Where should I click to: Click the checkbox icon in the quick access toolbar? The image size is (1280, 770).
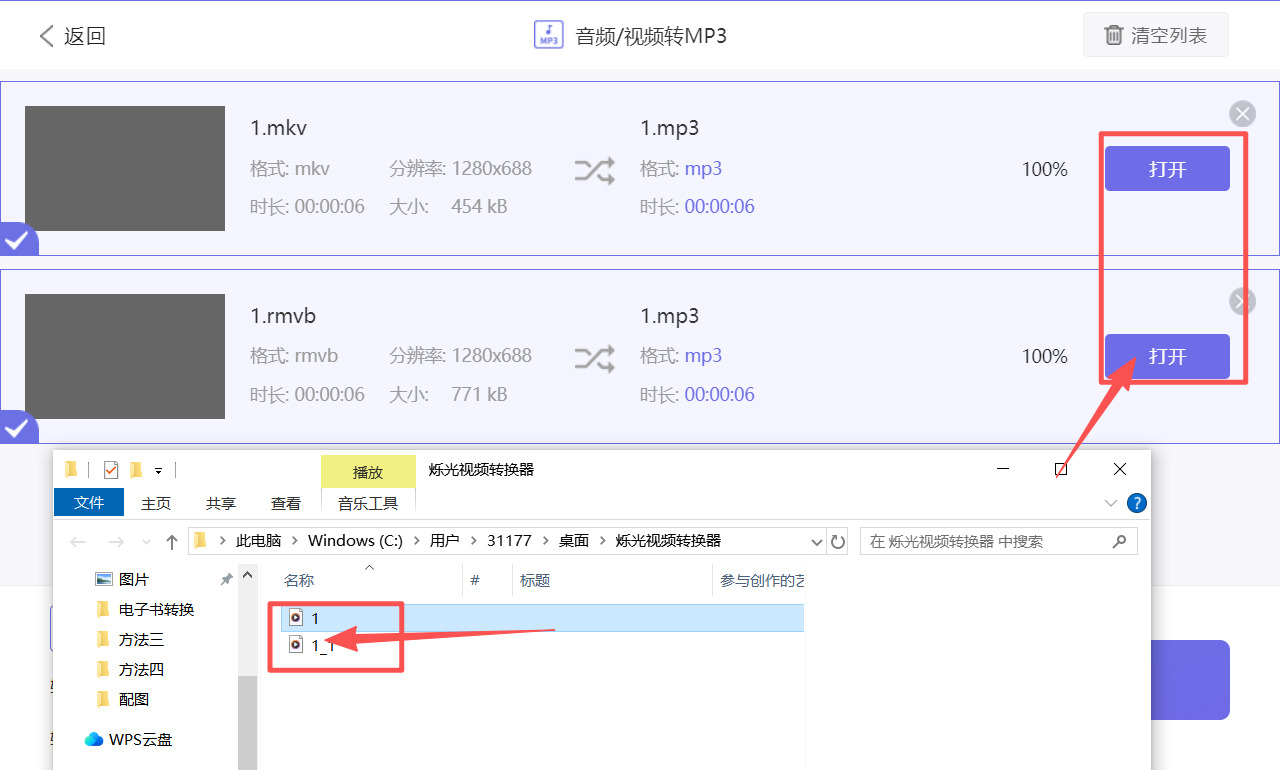110,469
